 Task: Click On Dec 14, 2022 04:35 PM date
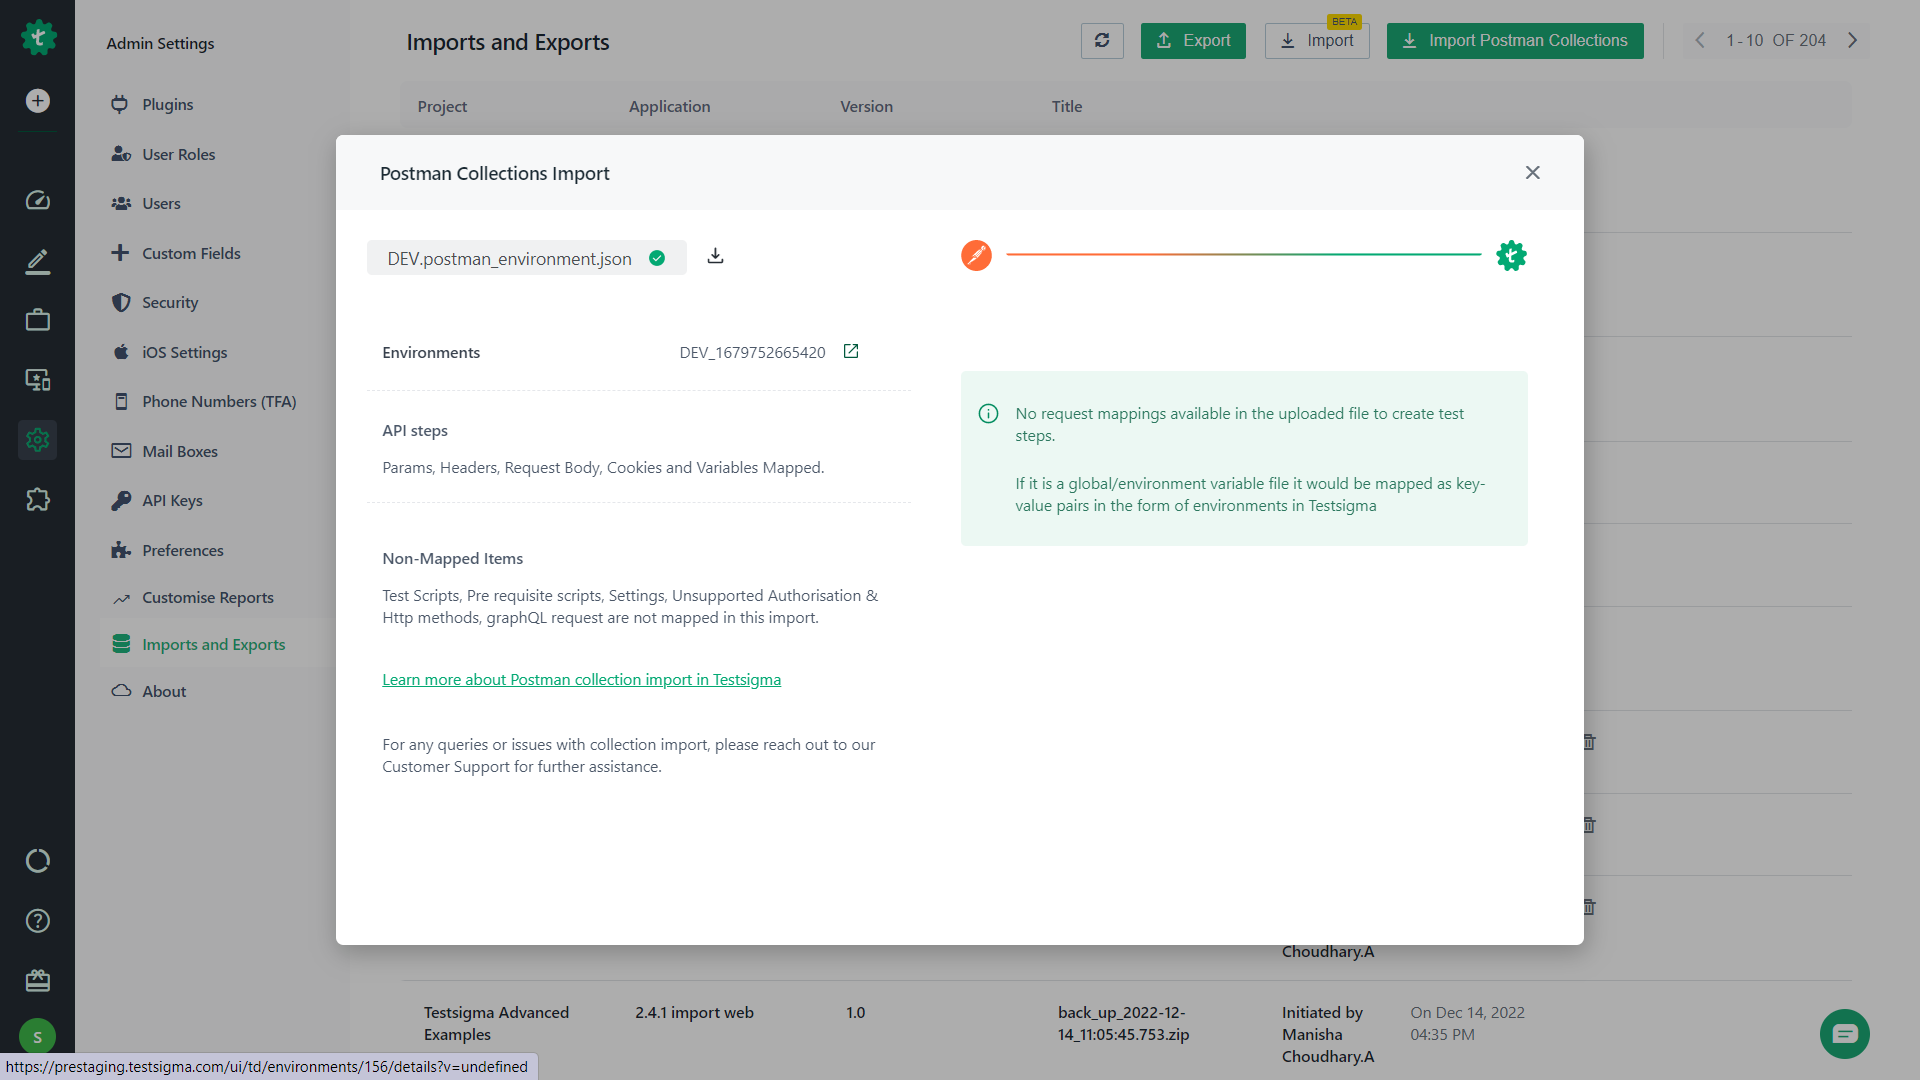coord(1467,1024)
